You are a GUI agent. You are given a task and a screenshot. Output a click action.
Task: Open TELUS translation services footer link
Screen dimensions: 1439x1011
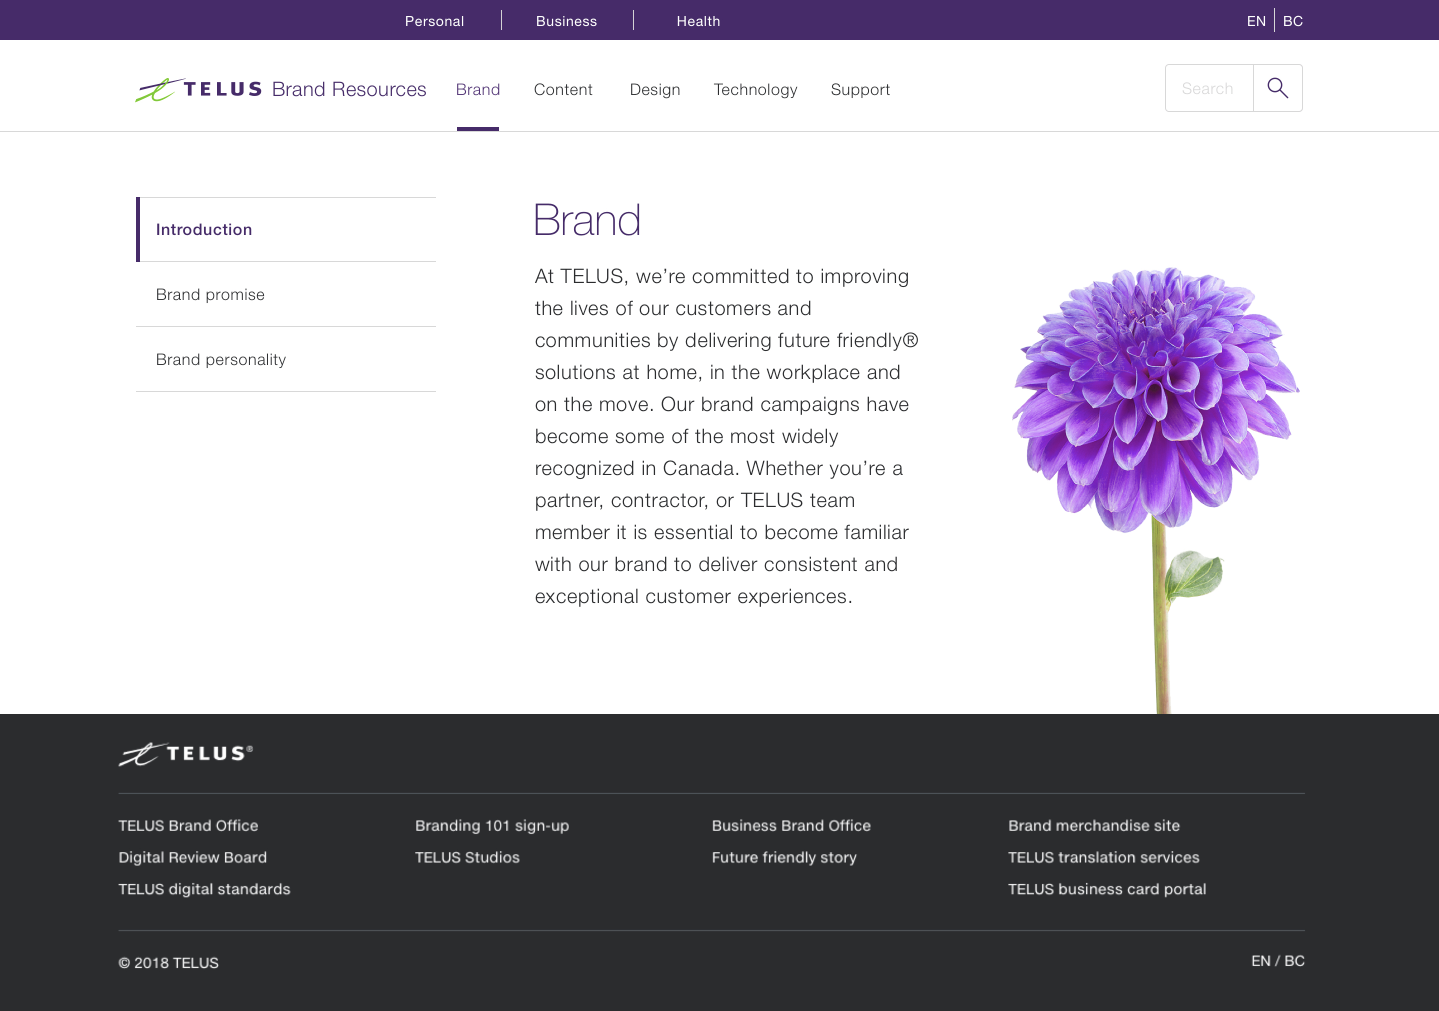coord(1104,858)
